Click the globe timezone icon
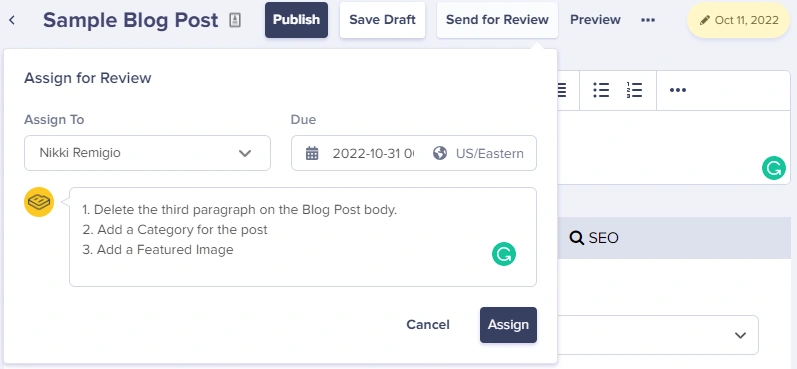The image size is (797, 369). pyautogui.click(x=440, y=153)
